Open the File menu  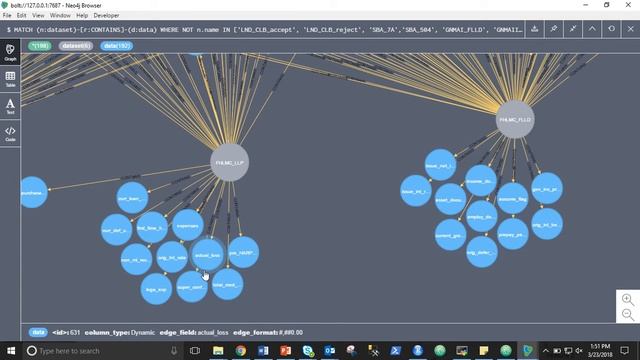point(7,16)
